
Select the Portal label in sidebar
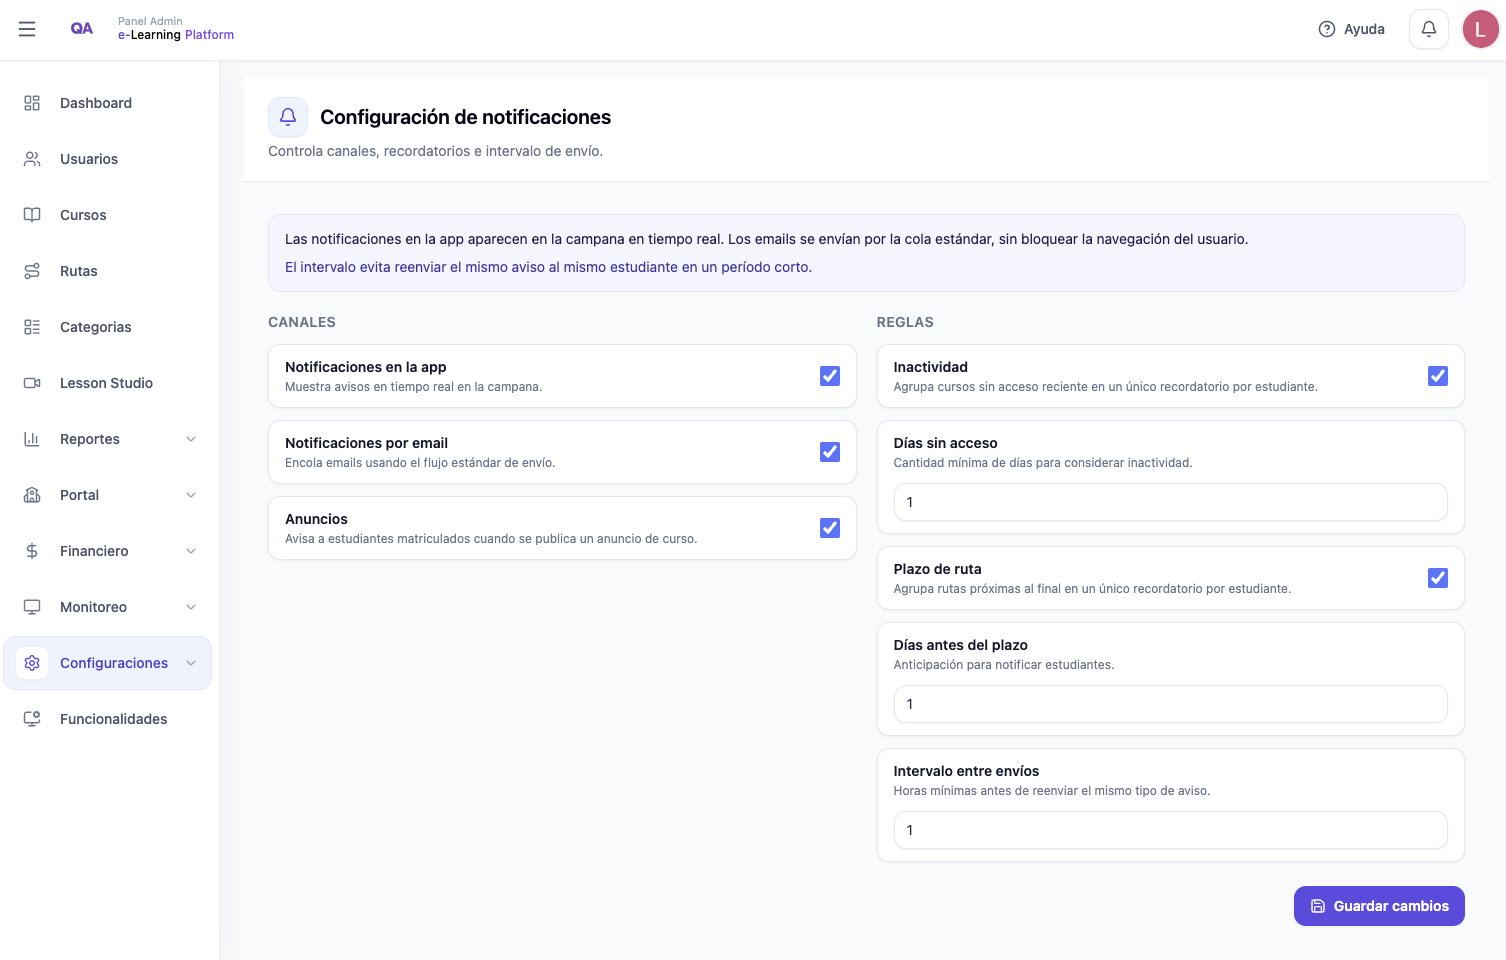(x=79, y=495)
